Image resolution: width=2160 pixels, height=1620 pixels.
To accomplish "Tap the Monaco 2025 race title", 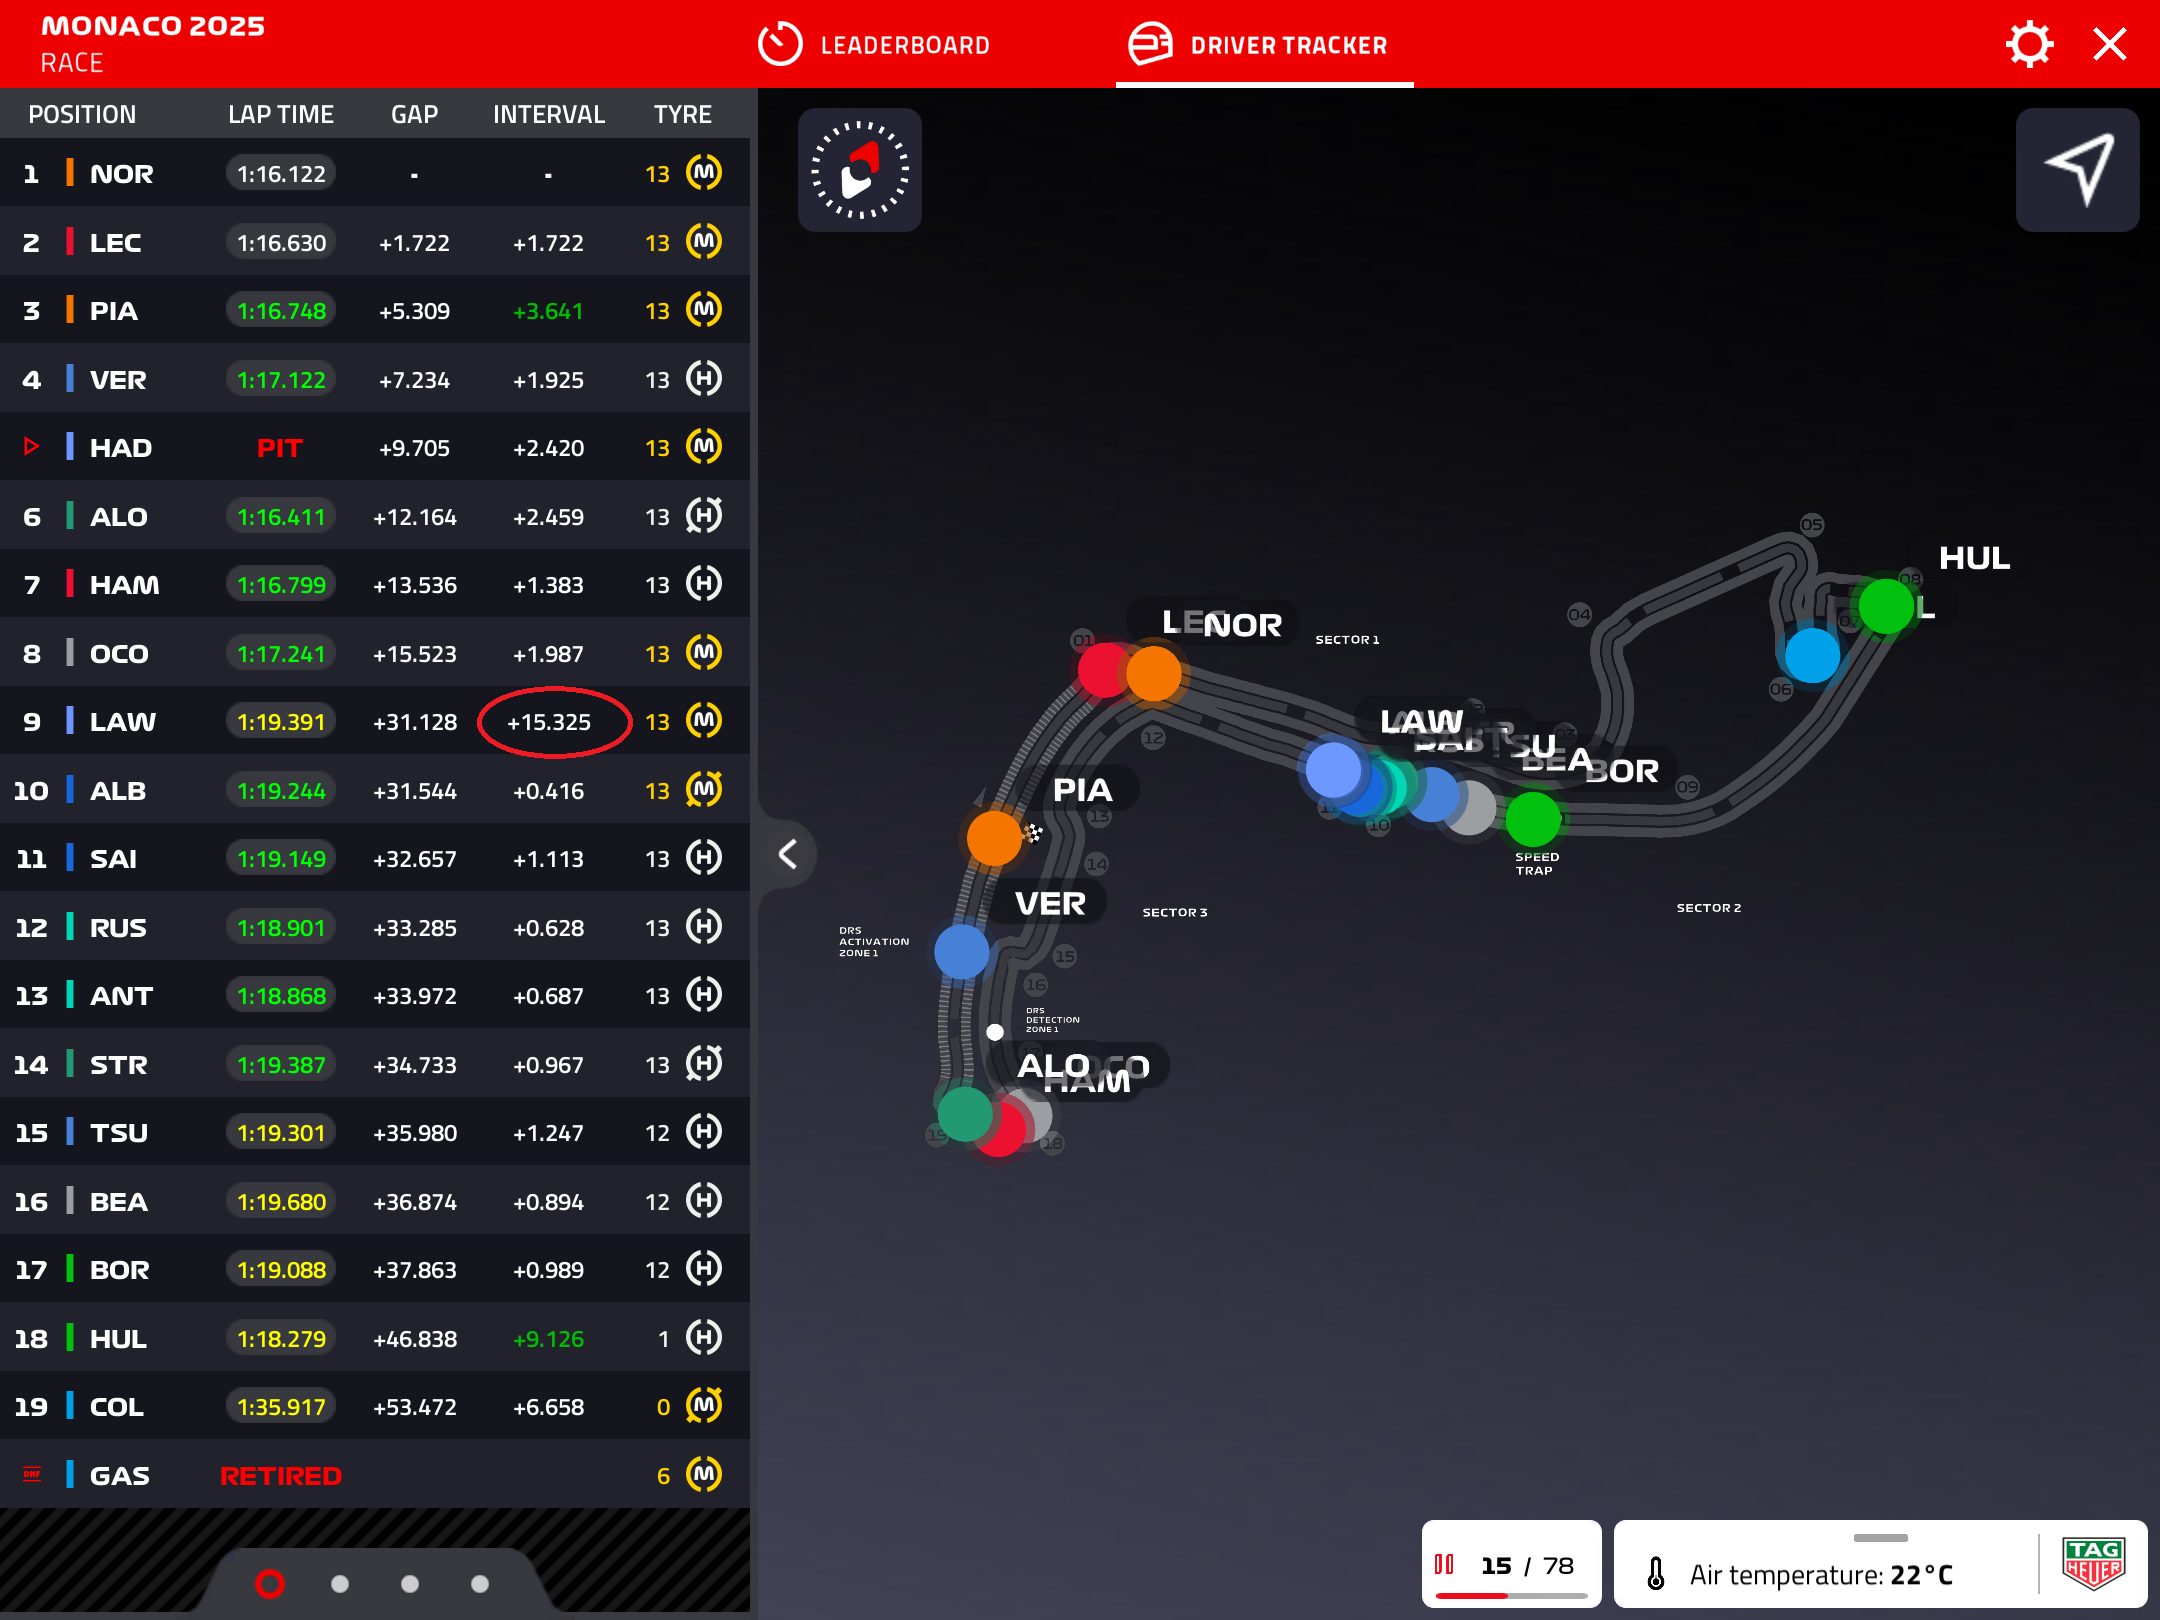I will [153, 26].
